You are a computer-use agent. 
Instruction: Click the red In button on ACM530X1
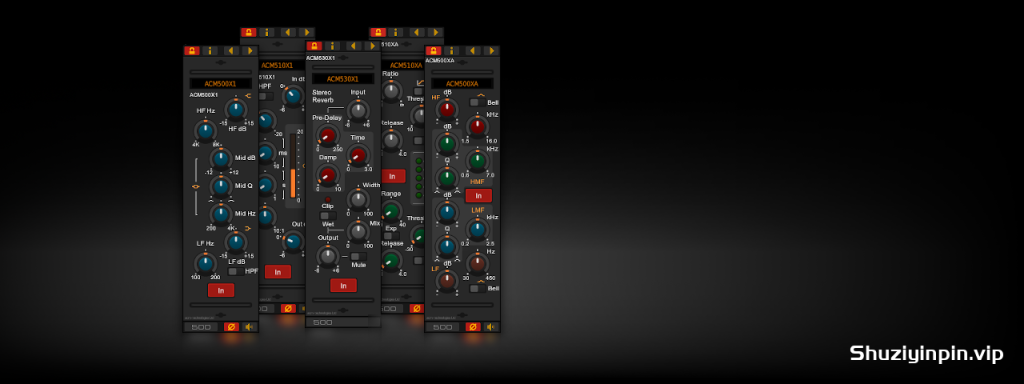(x=343, y=285)
